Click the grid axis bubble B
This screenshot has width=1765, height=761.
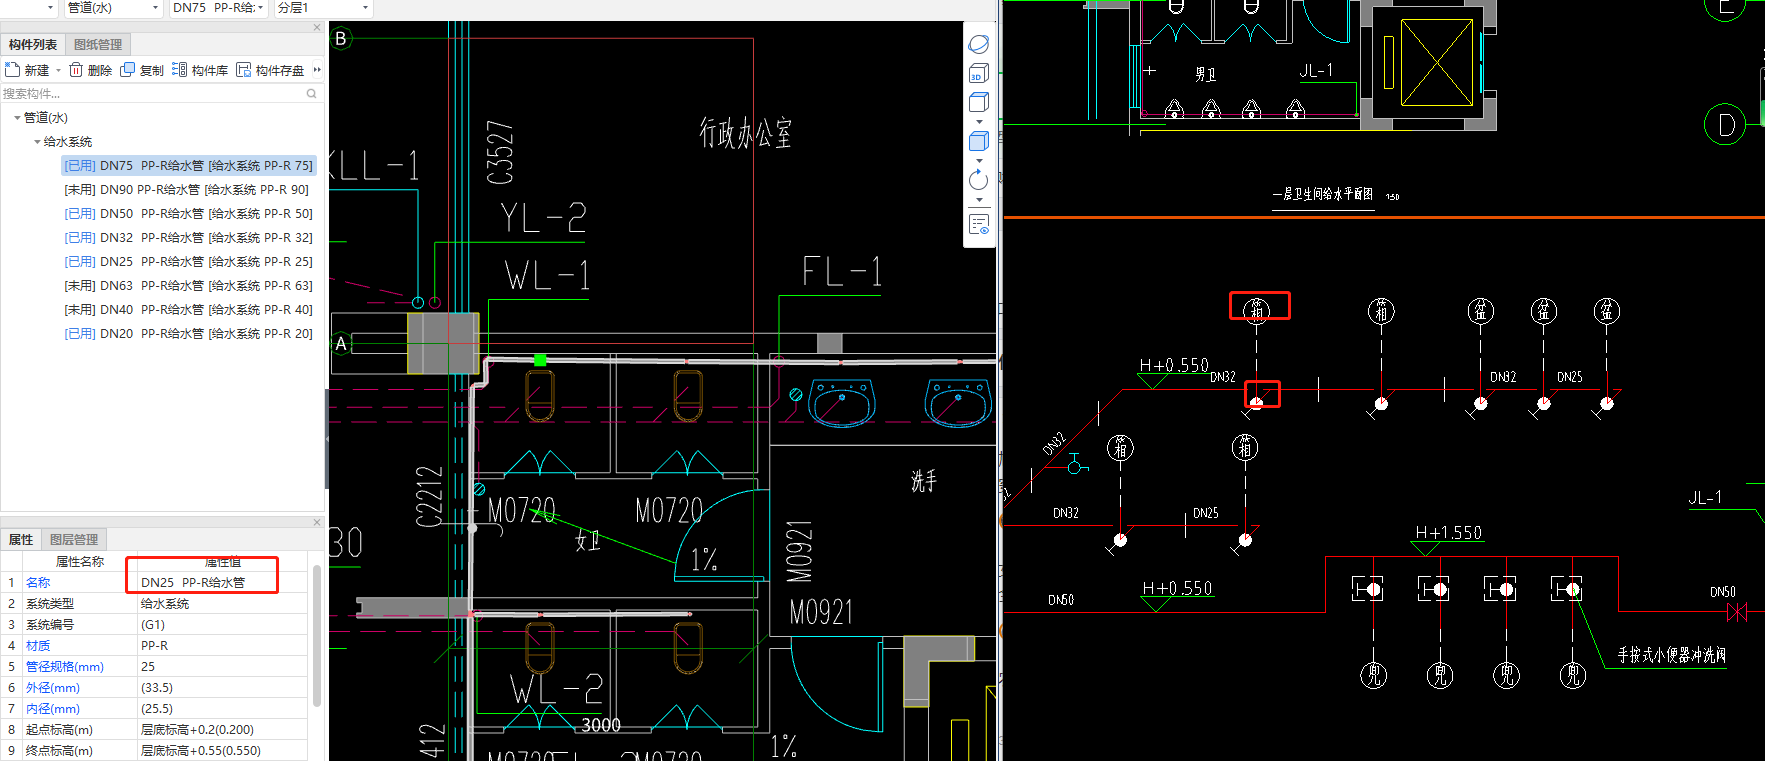341,38
